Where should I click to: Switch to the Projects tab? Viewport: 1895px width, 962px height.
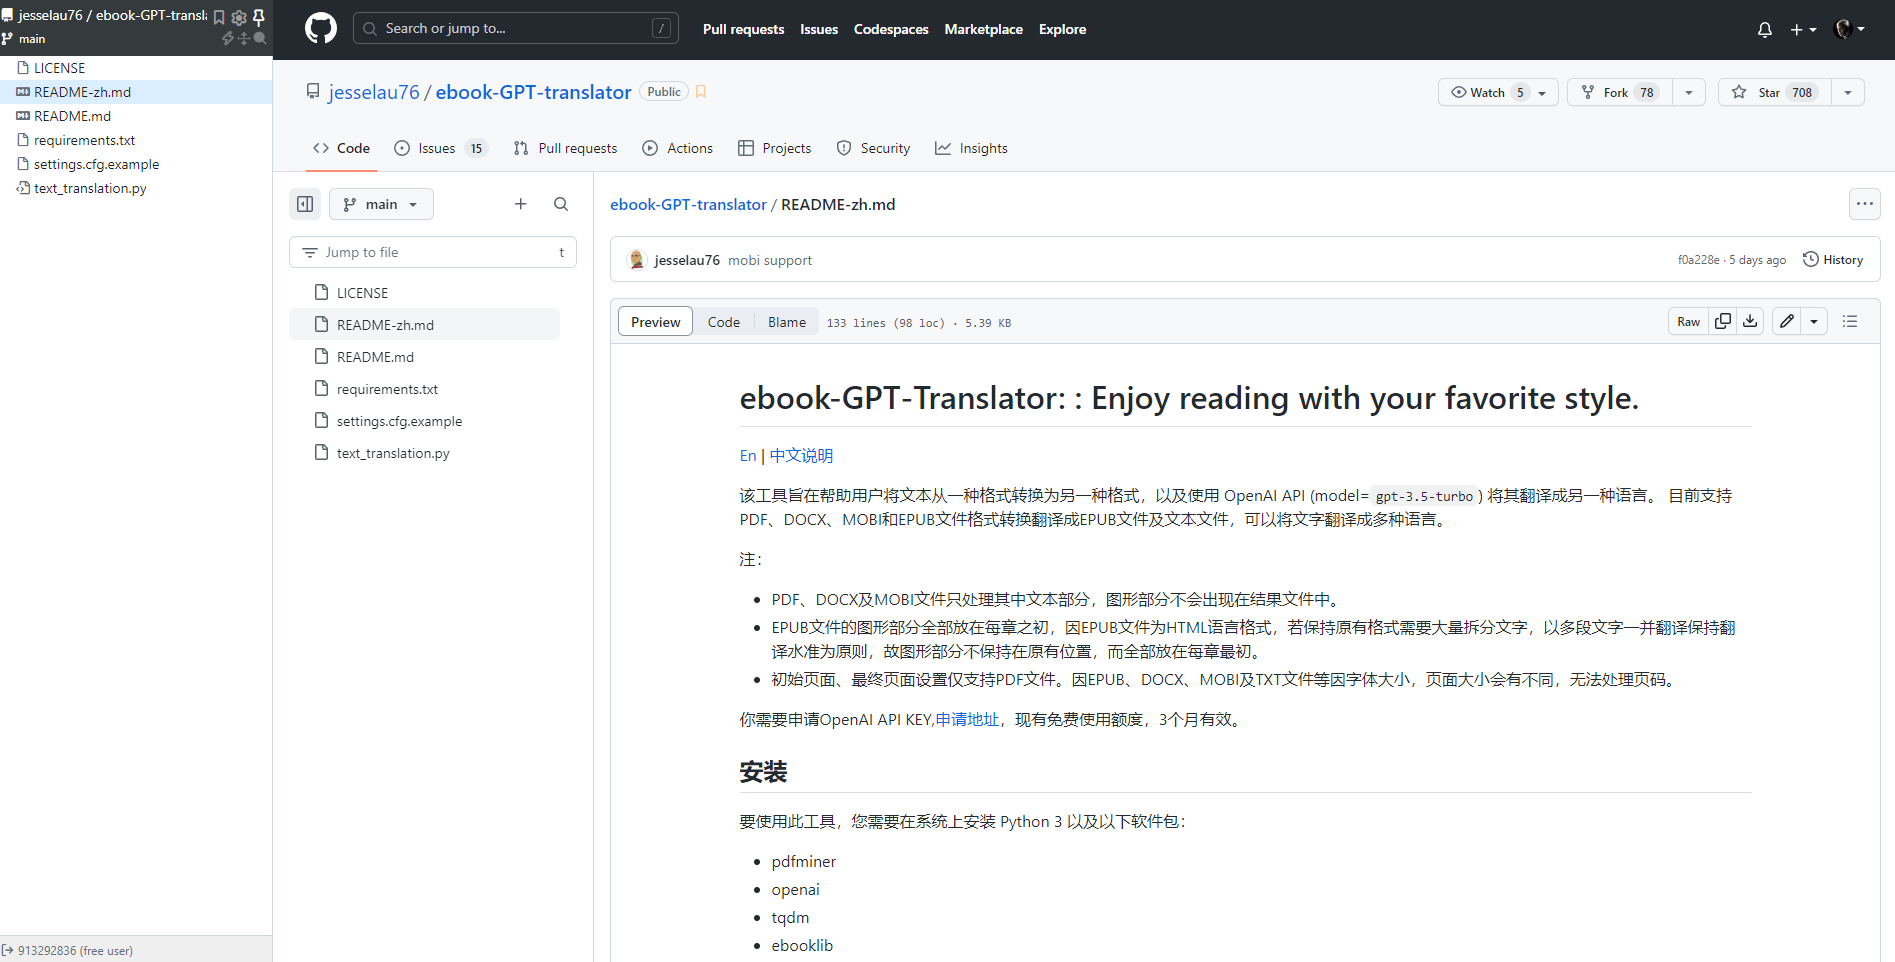pos(775,148)
